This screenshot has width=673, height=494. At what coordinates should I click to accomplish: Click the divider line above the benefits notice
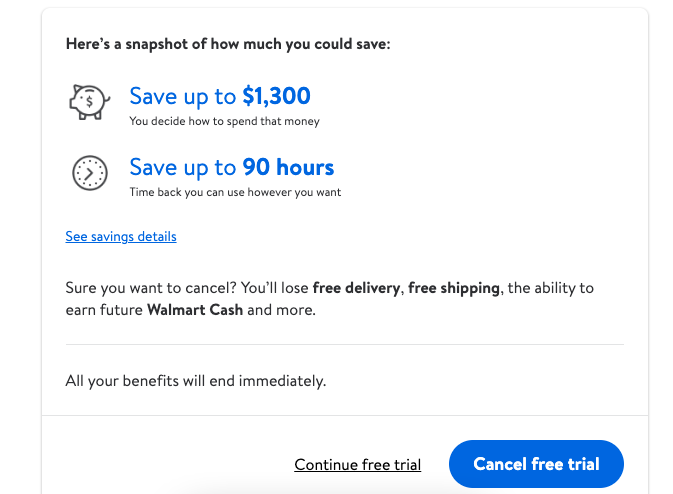click(x=344, y=345)
